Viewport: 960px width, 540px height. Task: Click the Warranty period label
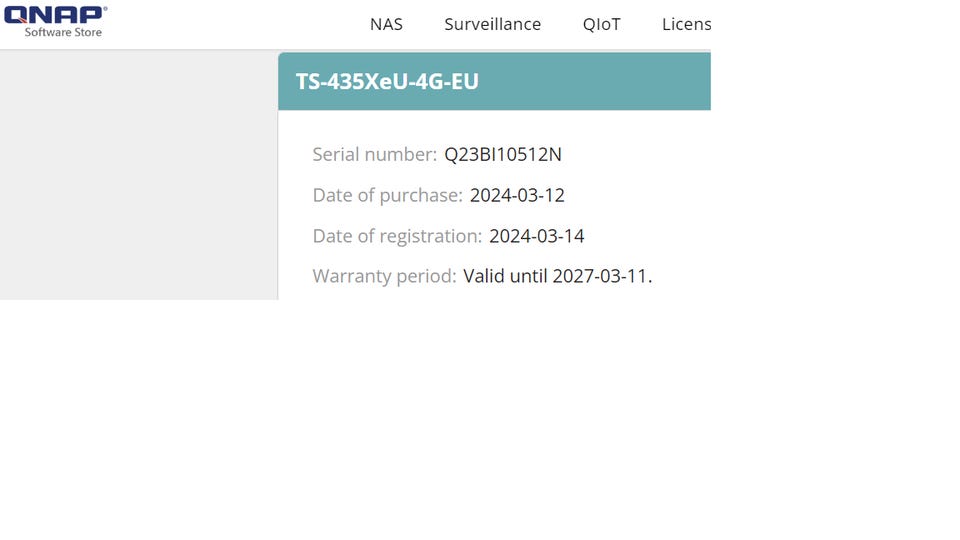click(384, 276)
